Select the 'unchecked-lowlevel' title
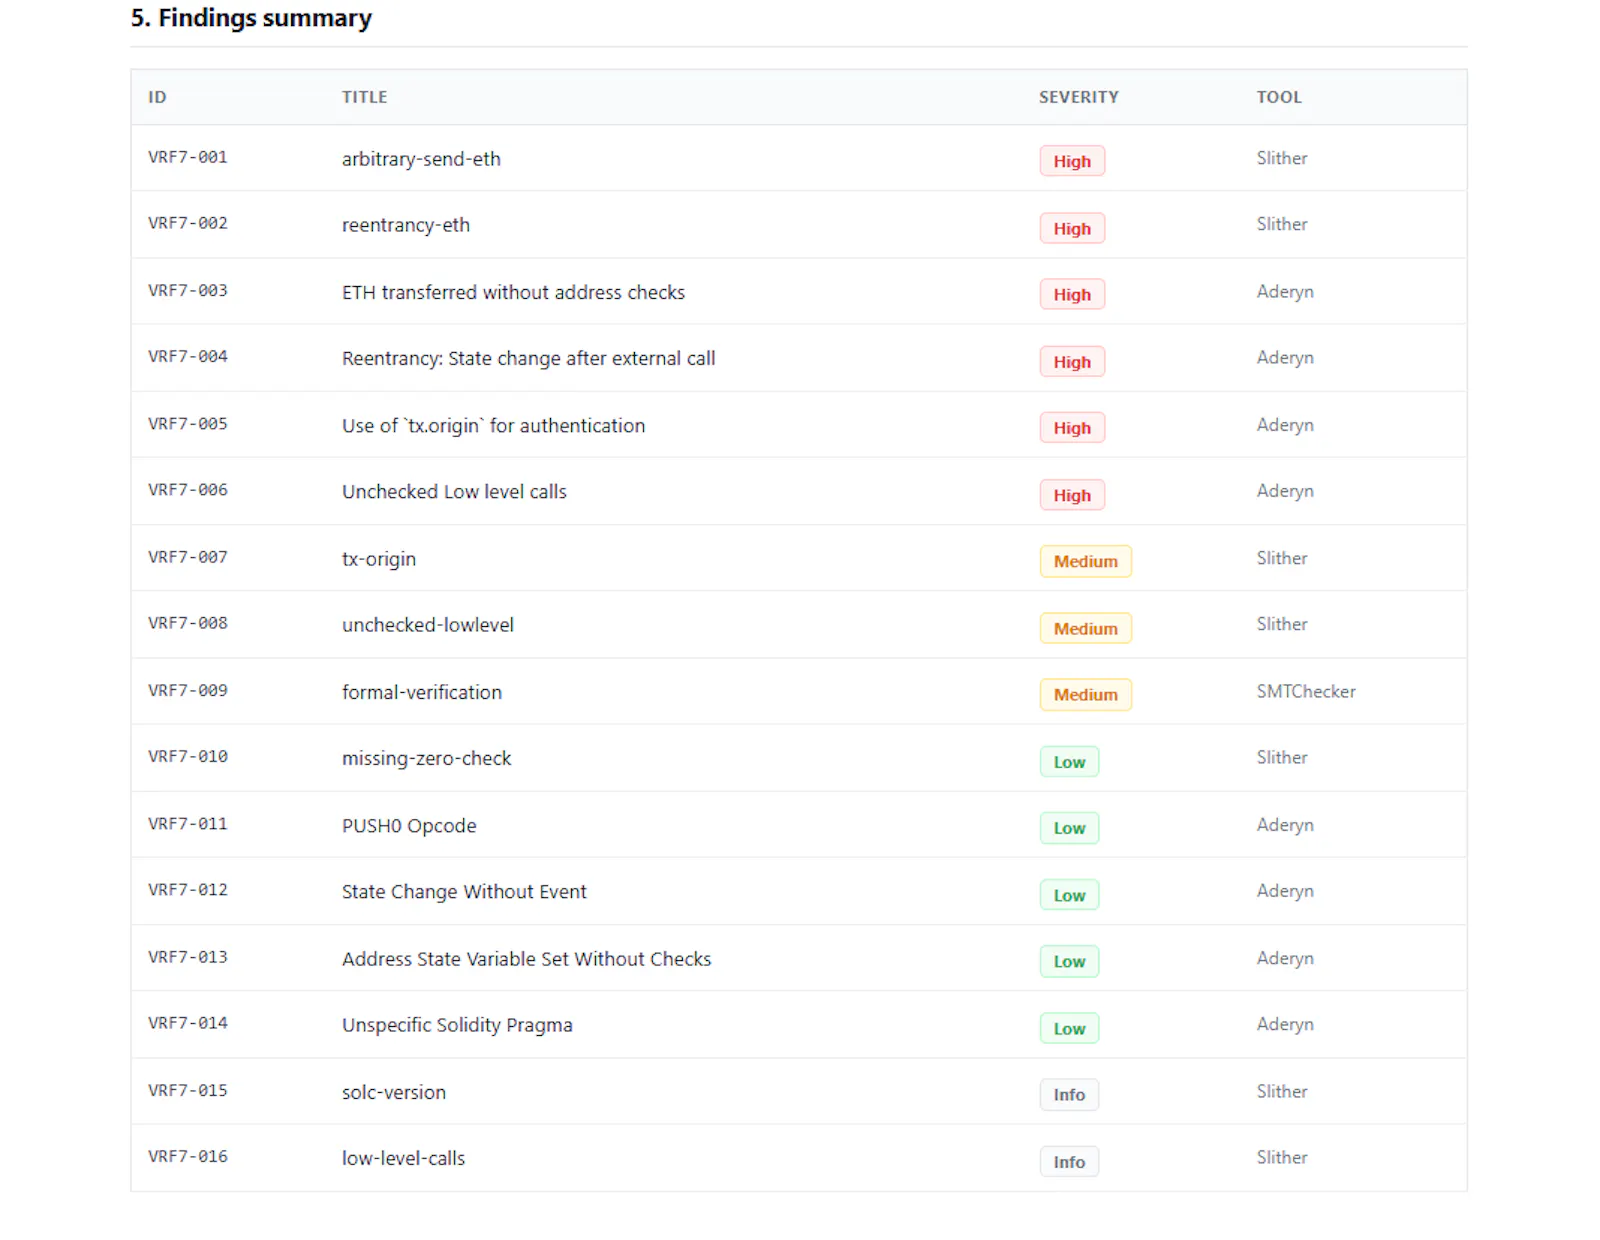Viewport: 1600px width, 1240px height. coord(428,625)
